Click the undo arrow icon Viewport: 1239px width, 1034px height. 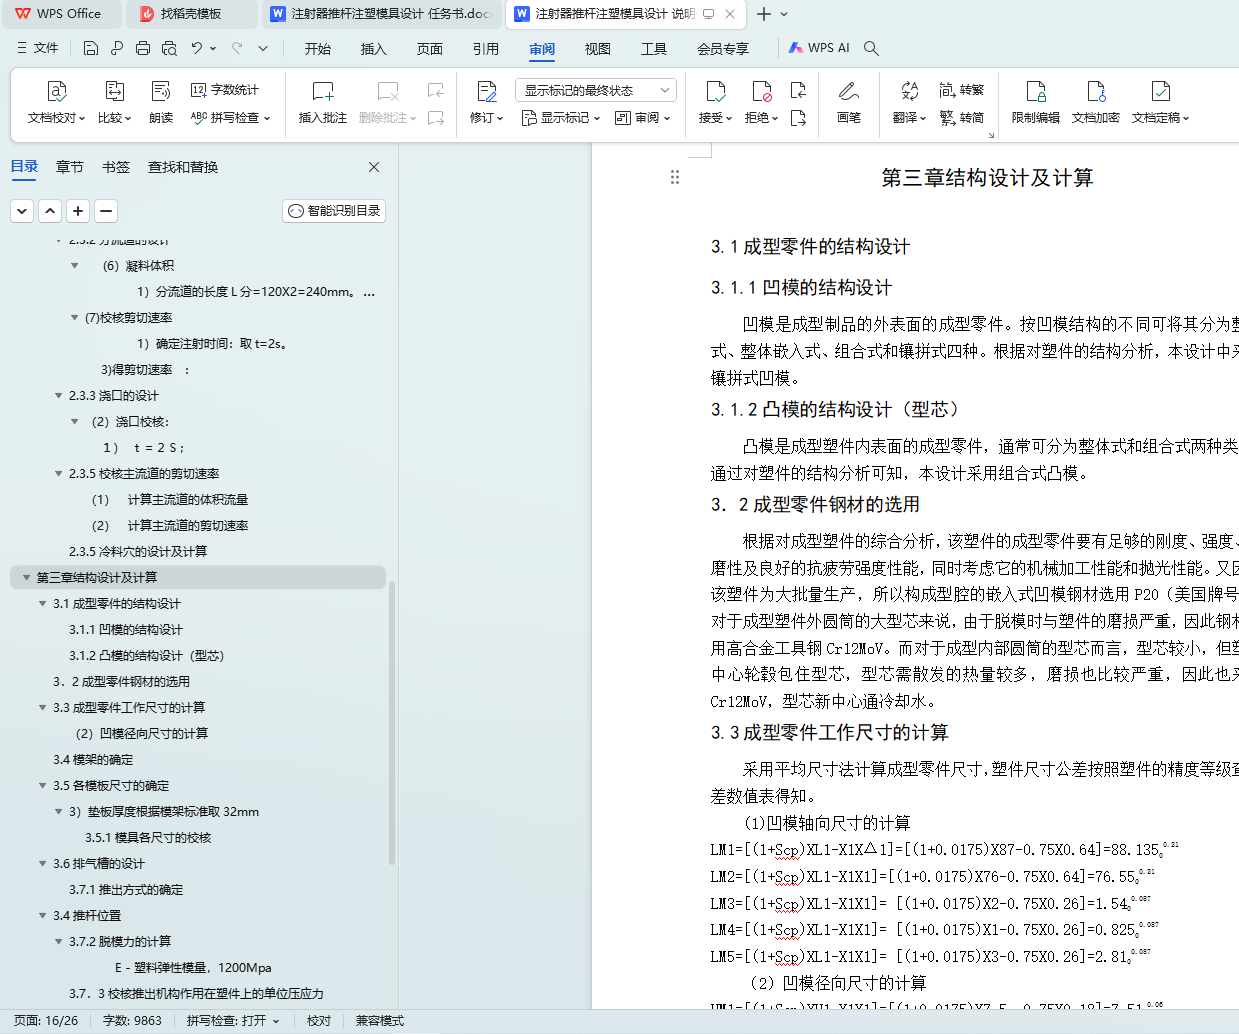197,48
